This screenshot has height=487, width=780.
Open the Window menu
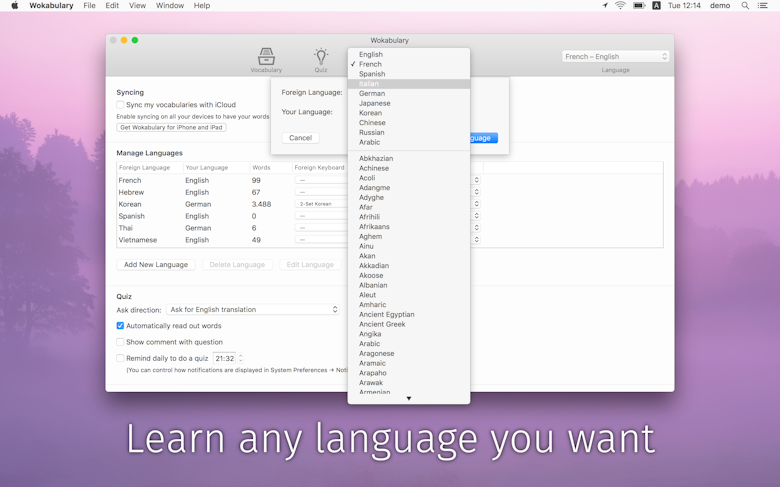pyautogui.click(x=170, y=5)
